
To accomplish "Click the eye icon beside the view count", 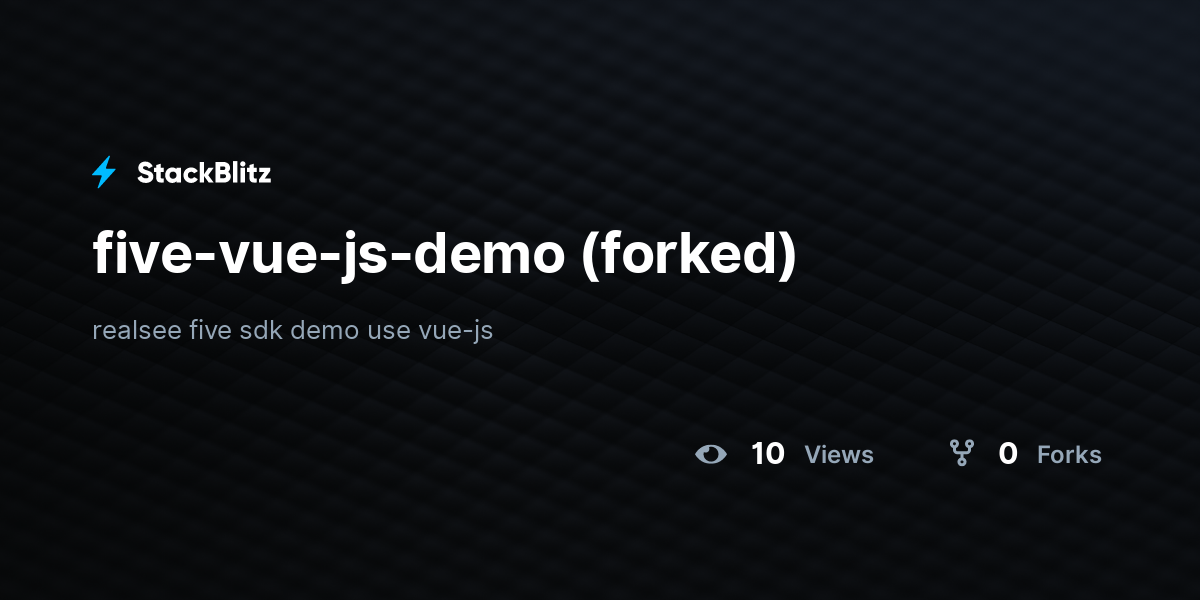I will (x=711, y=454).
